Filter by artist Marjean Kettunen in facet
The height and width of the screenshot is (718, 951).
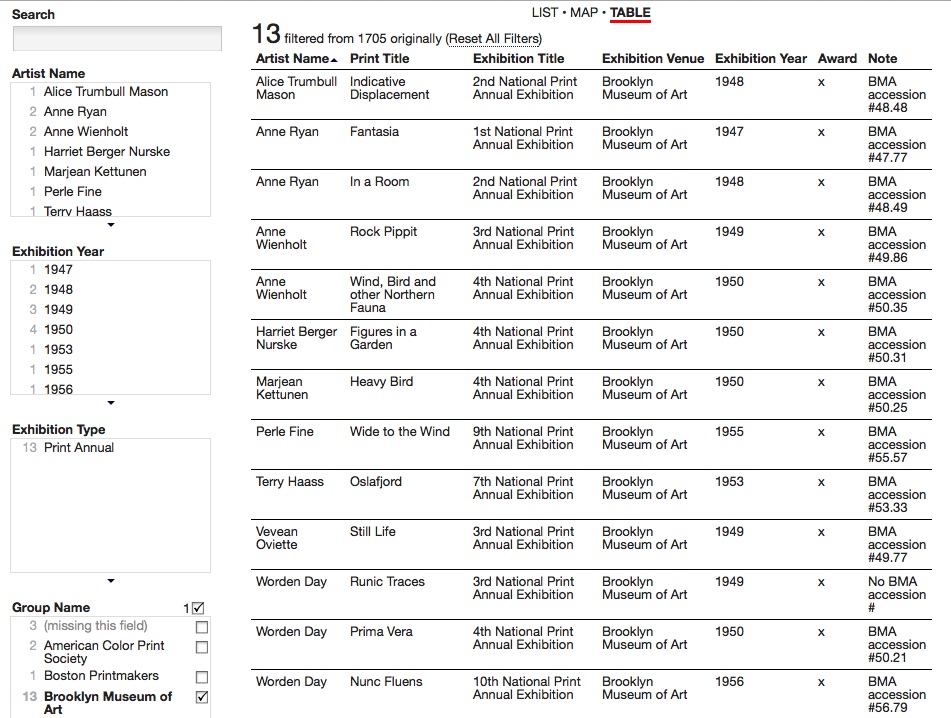pos(95,172)
